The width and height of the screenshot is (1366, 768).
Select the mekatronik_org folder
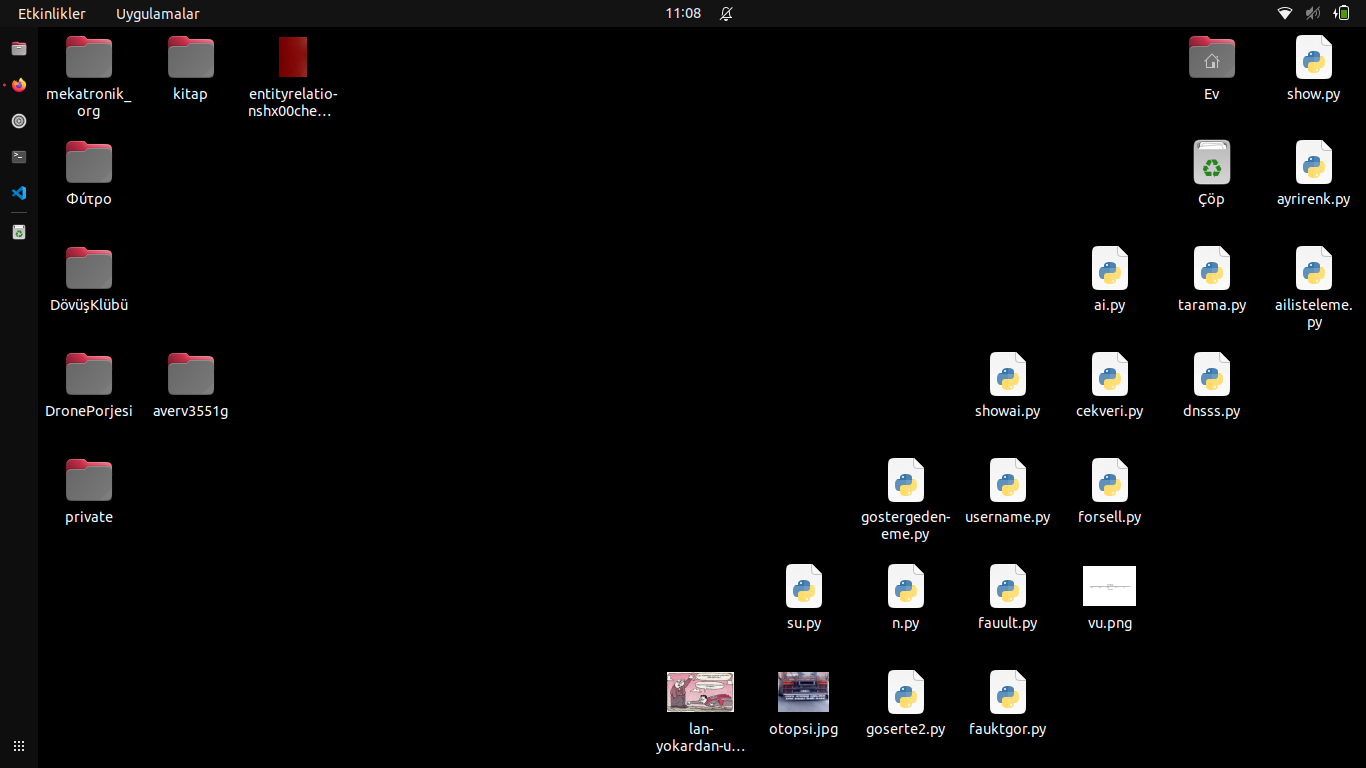click(x=89, y=57)
